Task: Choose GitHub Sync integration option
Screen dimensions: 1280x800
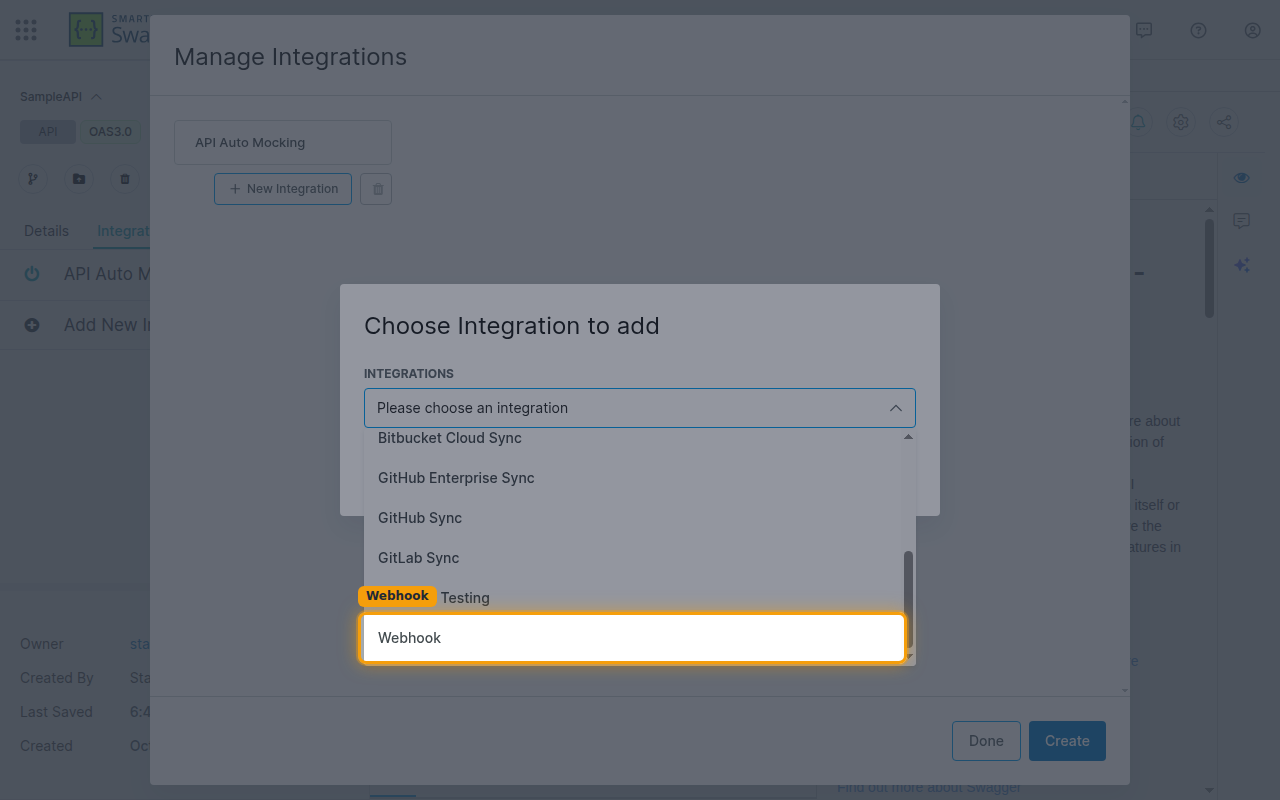Action: point(633,518)
